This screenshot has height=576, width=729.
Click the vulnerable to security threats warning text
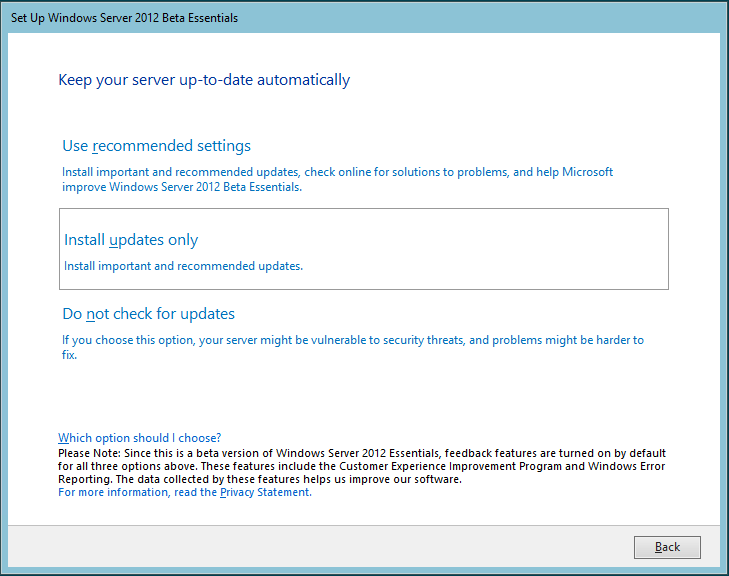pyautogui.click(x=353, y=347)
